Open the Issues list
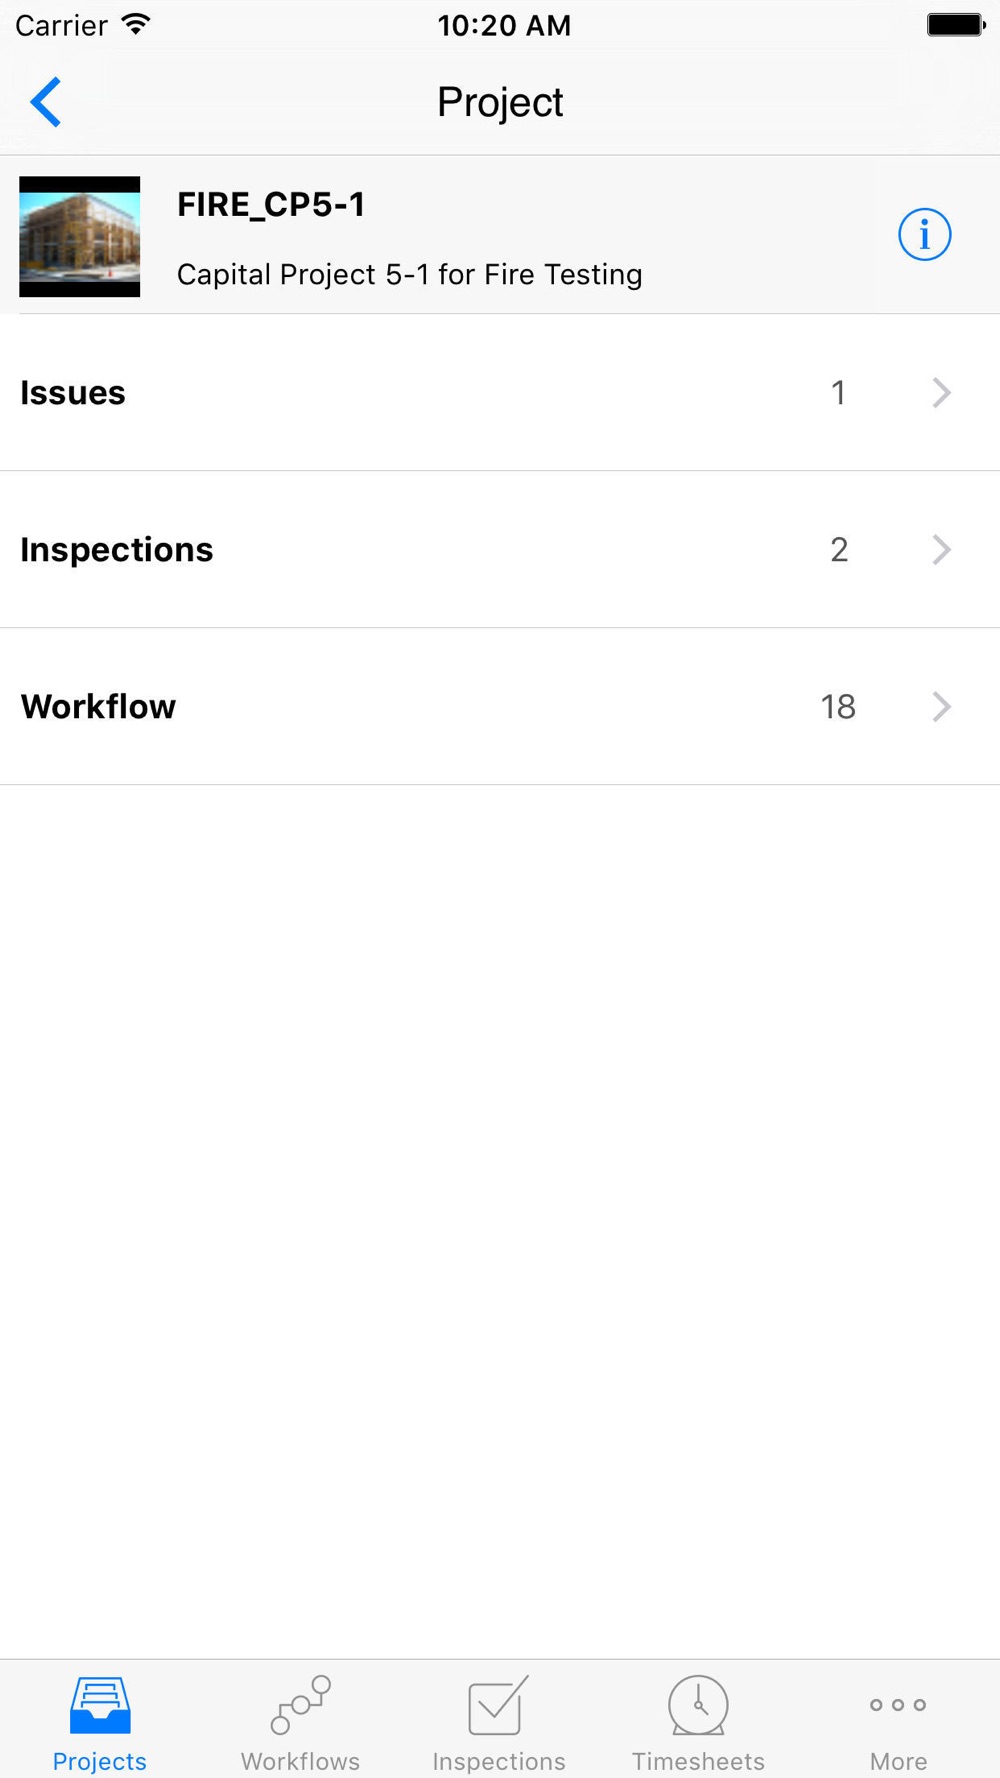The height and width of the screenshot is (1778, 1000). click(x=500, y=393)
